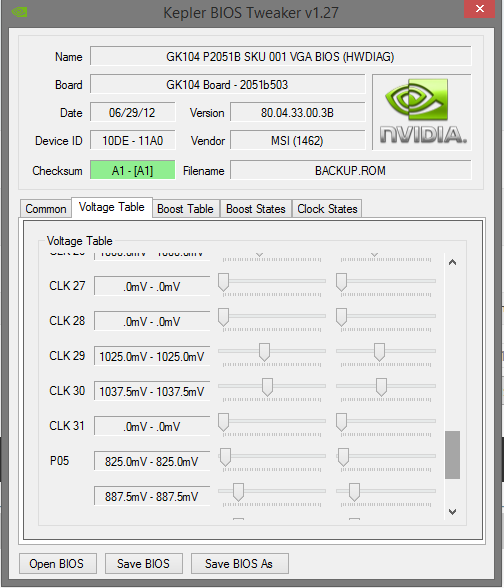Switch to the Common tab
This screenshot has width=504, height=588.
point(46,208)
